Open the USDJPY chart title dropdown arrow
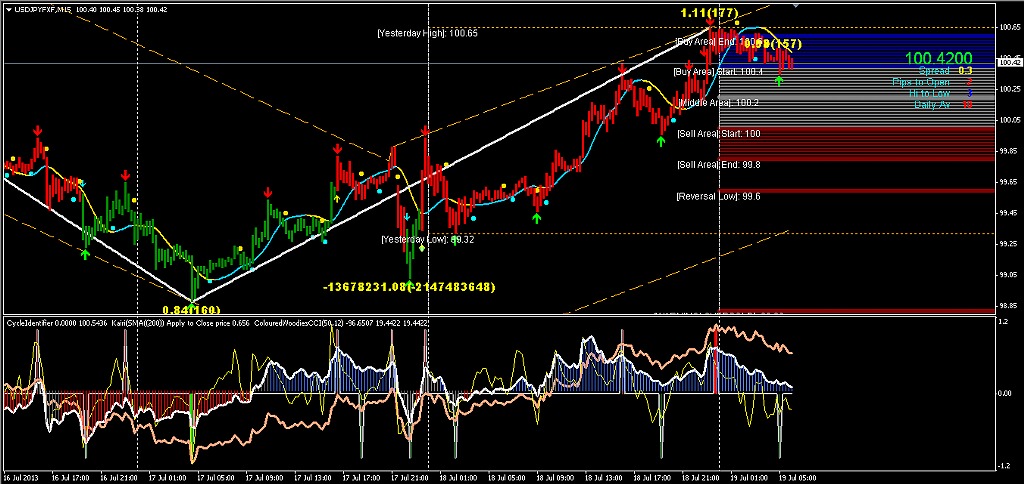Viewport: 1024px width, 484px height. [x=8, y=8]
